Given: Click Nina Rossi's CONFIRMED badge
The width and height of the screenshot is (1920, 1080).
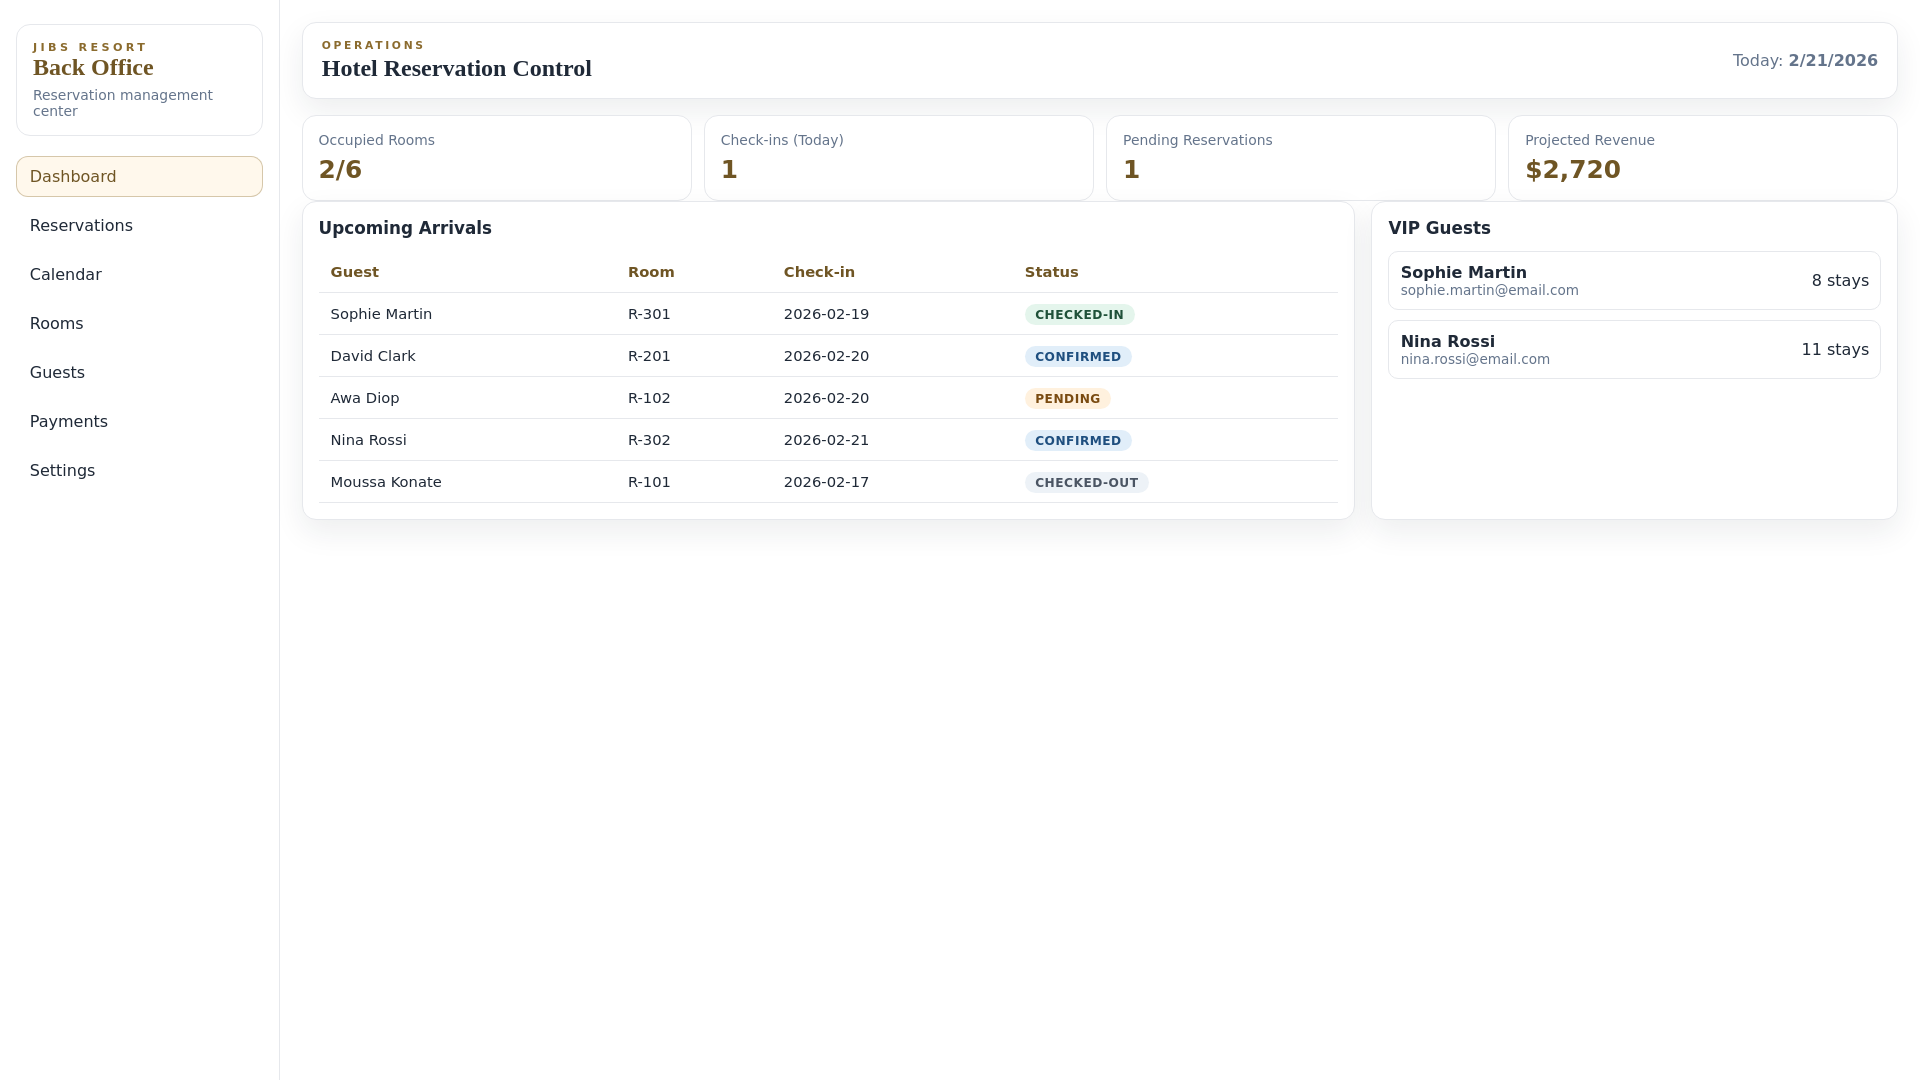Looking at the screenshot, I should [x=1078, y=441].
